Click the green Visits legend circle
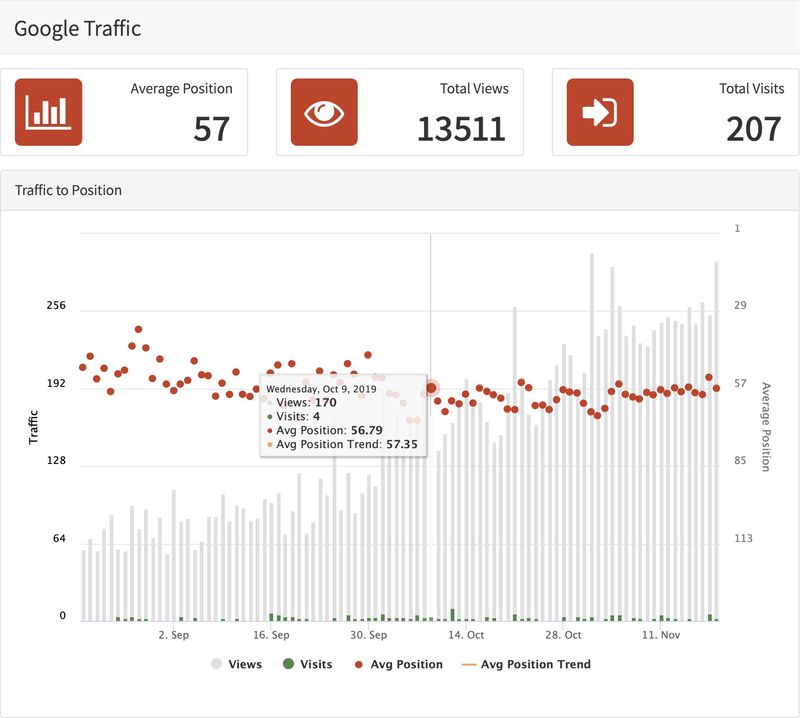 (x=288, y=664)
